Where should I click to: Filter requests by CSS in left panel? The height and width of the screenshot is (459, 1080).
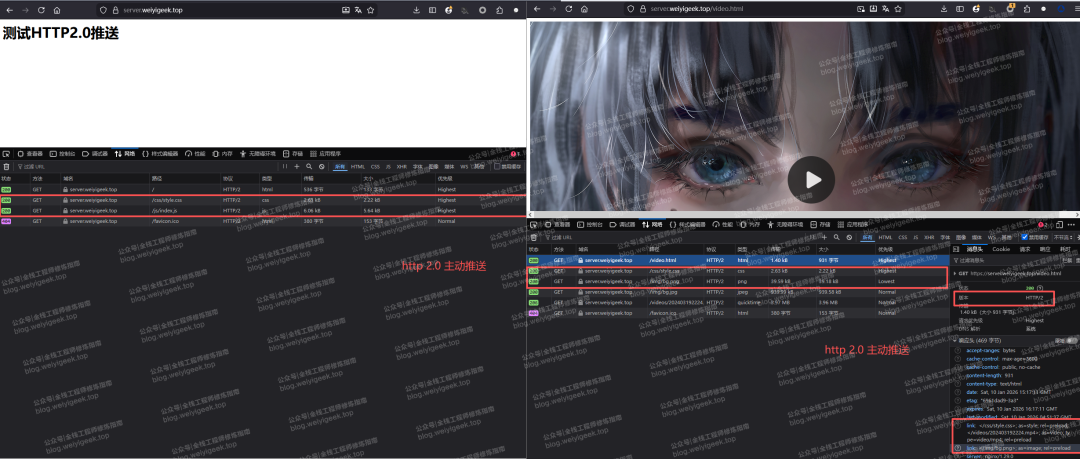[x=375, y=166]
